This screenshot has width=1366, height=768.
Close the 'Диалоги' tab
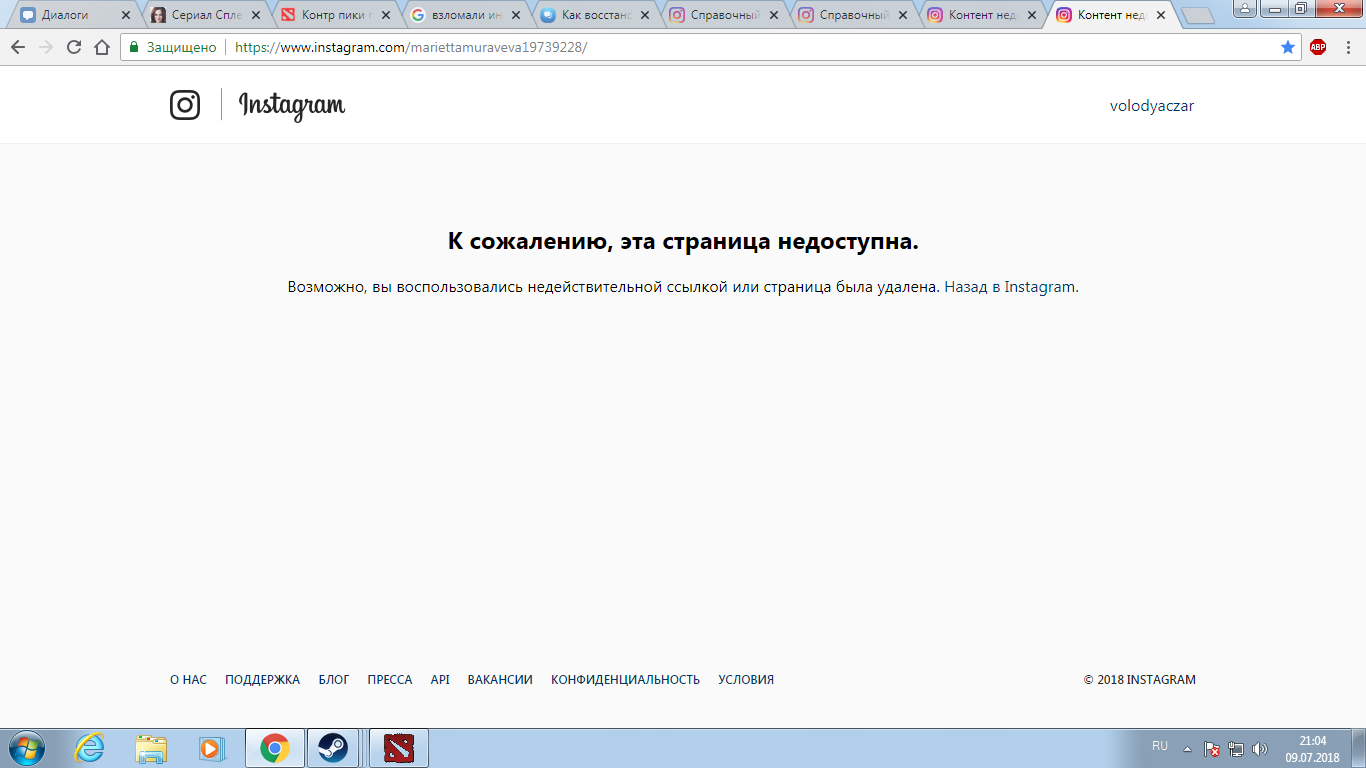tap(126, 15)
